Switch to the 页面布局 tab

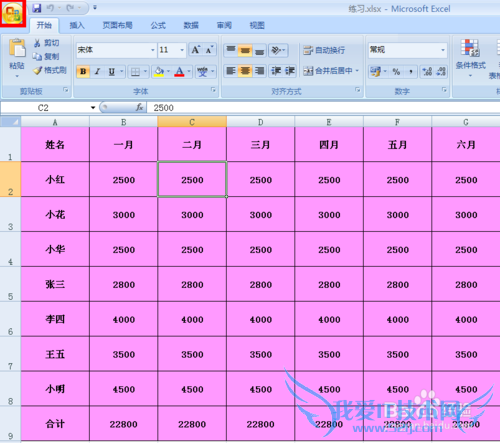(x=117, y=25)
